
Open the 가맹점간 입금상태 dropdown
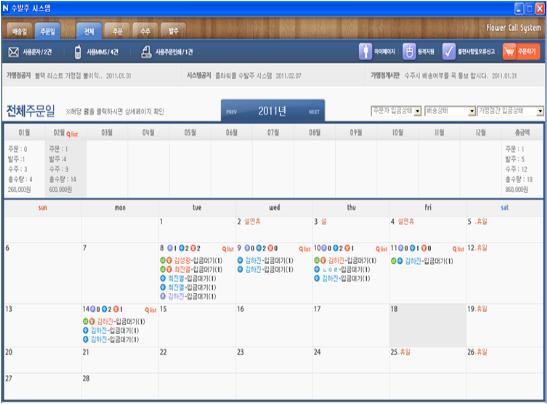click(510, 111)
